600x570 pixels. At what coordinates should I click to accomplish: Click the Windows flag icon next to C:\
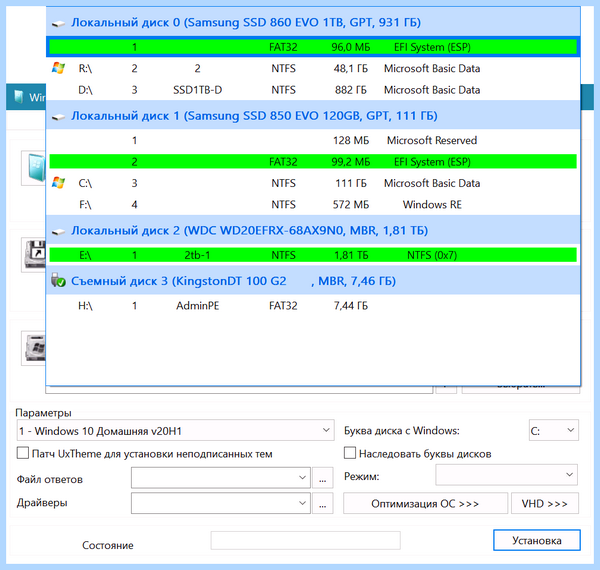(x=58, y=183)
